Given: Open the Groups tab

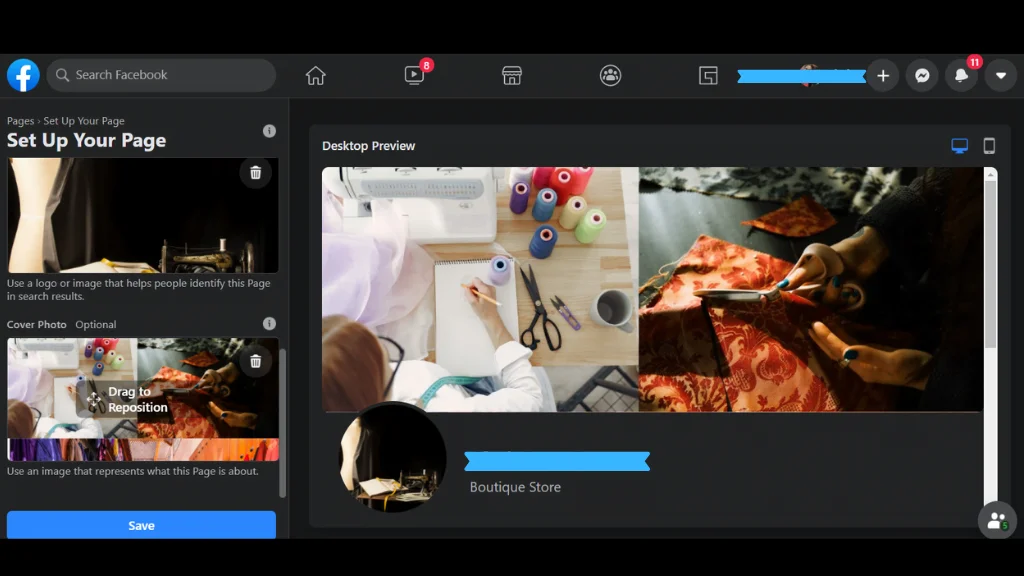Looking at the screenshot, I should coord(611,76).
